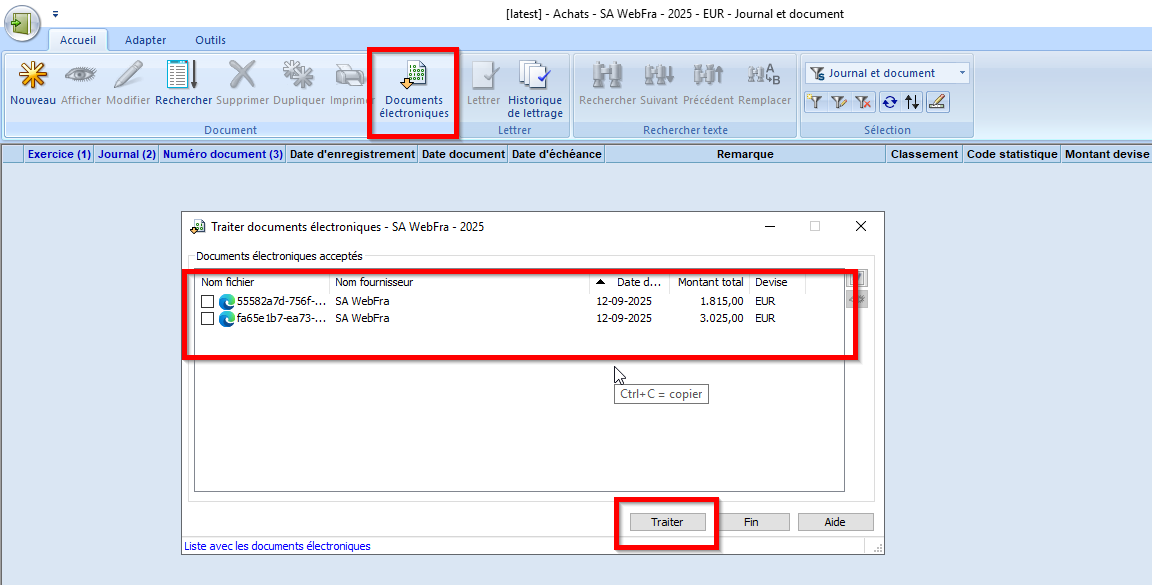This screenshot has width=1152, height=585.
Task: Check the box for file 55582a7d-756f
Action: [x=208, y=301]
